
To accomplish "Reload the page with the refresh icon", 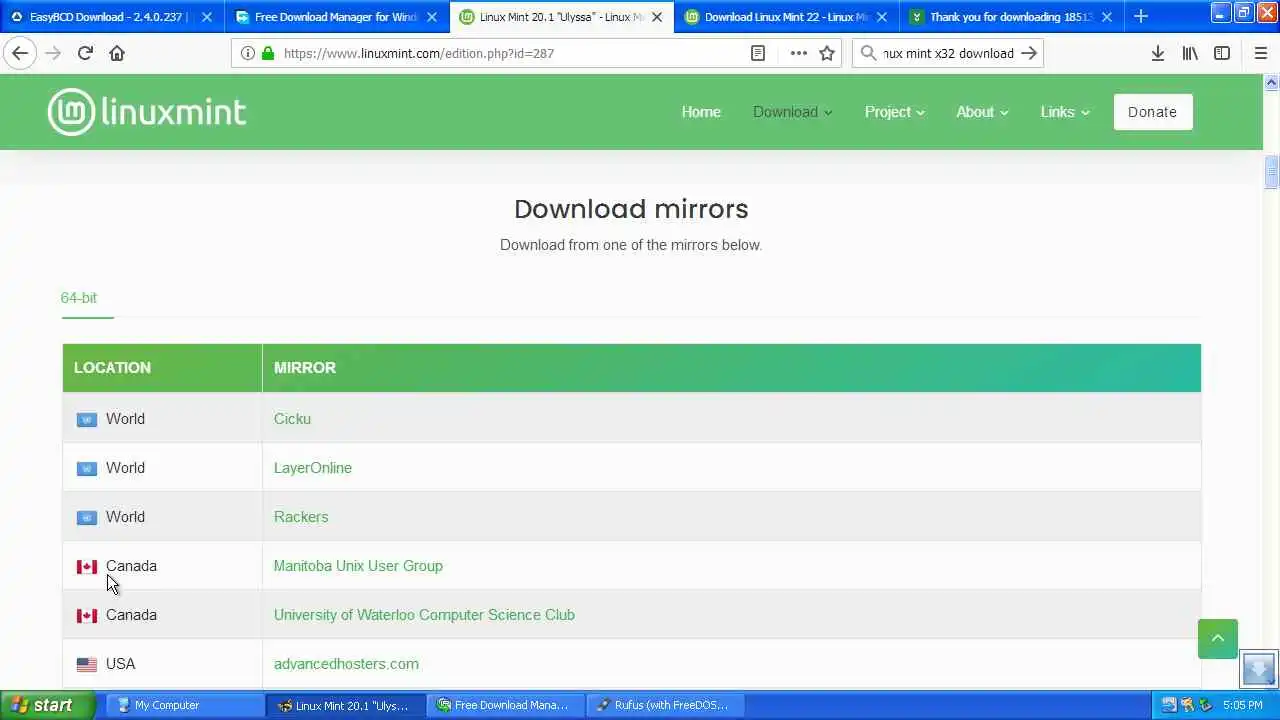I will point(85,53).
